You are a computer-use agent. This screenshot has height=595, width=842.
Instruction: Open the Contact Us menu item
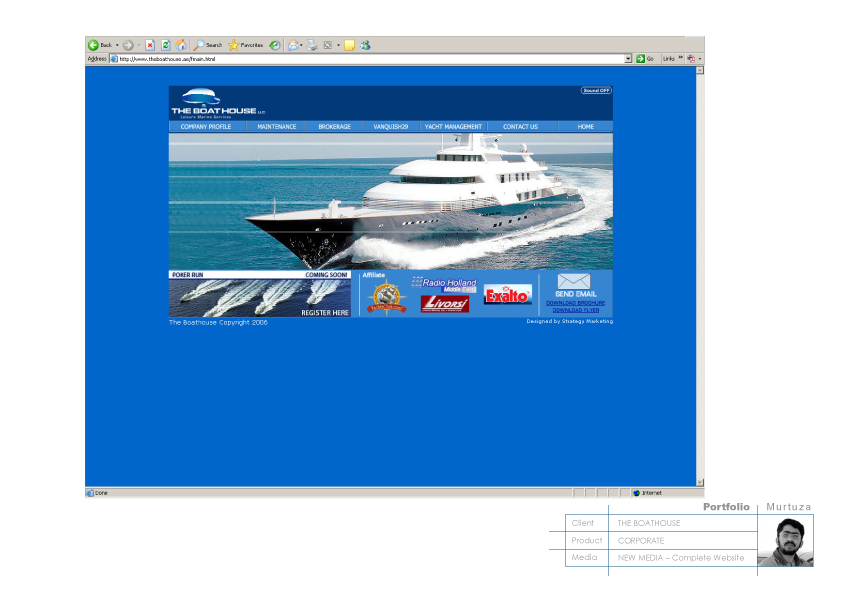tap(520, 127)
